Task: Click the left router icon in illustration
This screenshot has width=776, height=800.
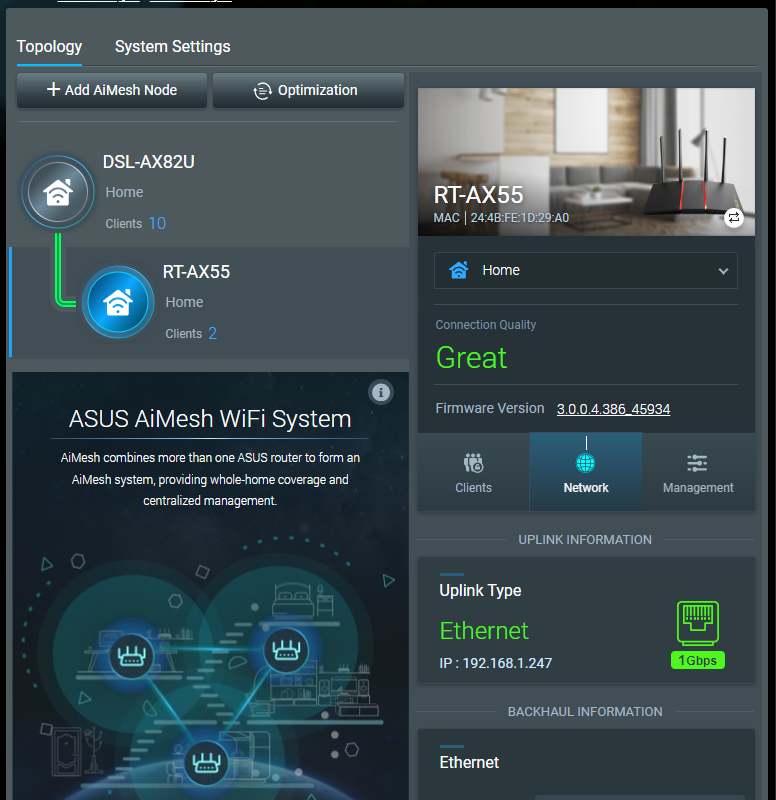Action: [x=131, y=656]
